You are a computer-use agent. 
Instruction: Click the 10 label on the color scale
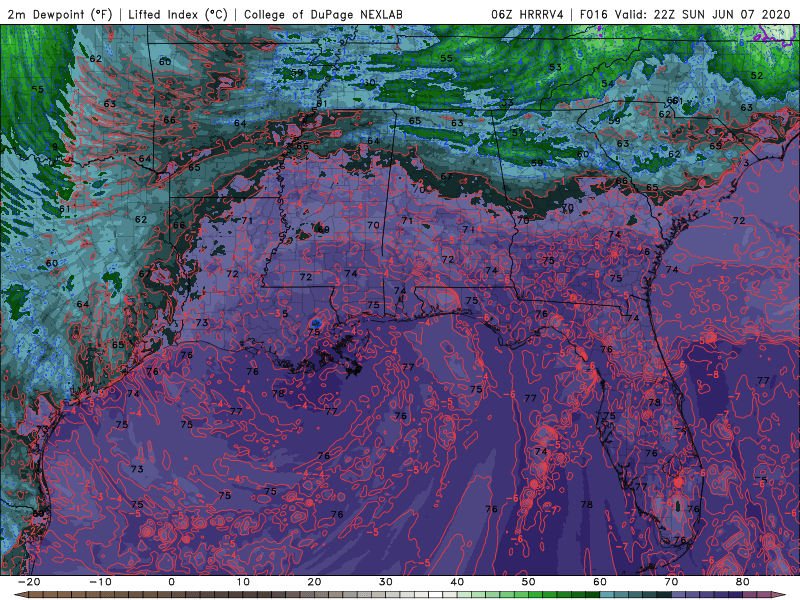[243, 582]
